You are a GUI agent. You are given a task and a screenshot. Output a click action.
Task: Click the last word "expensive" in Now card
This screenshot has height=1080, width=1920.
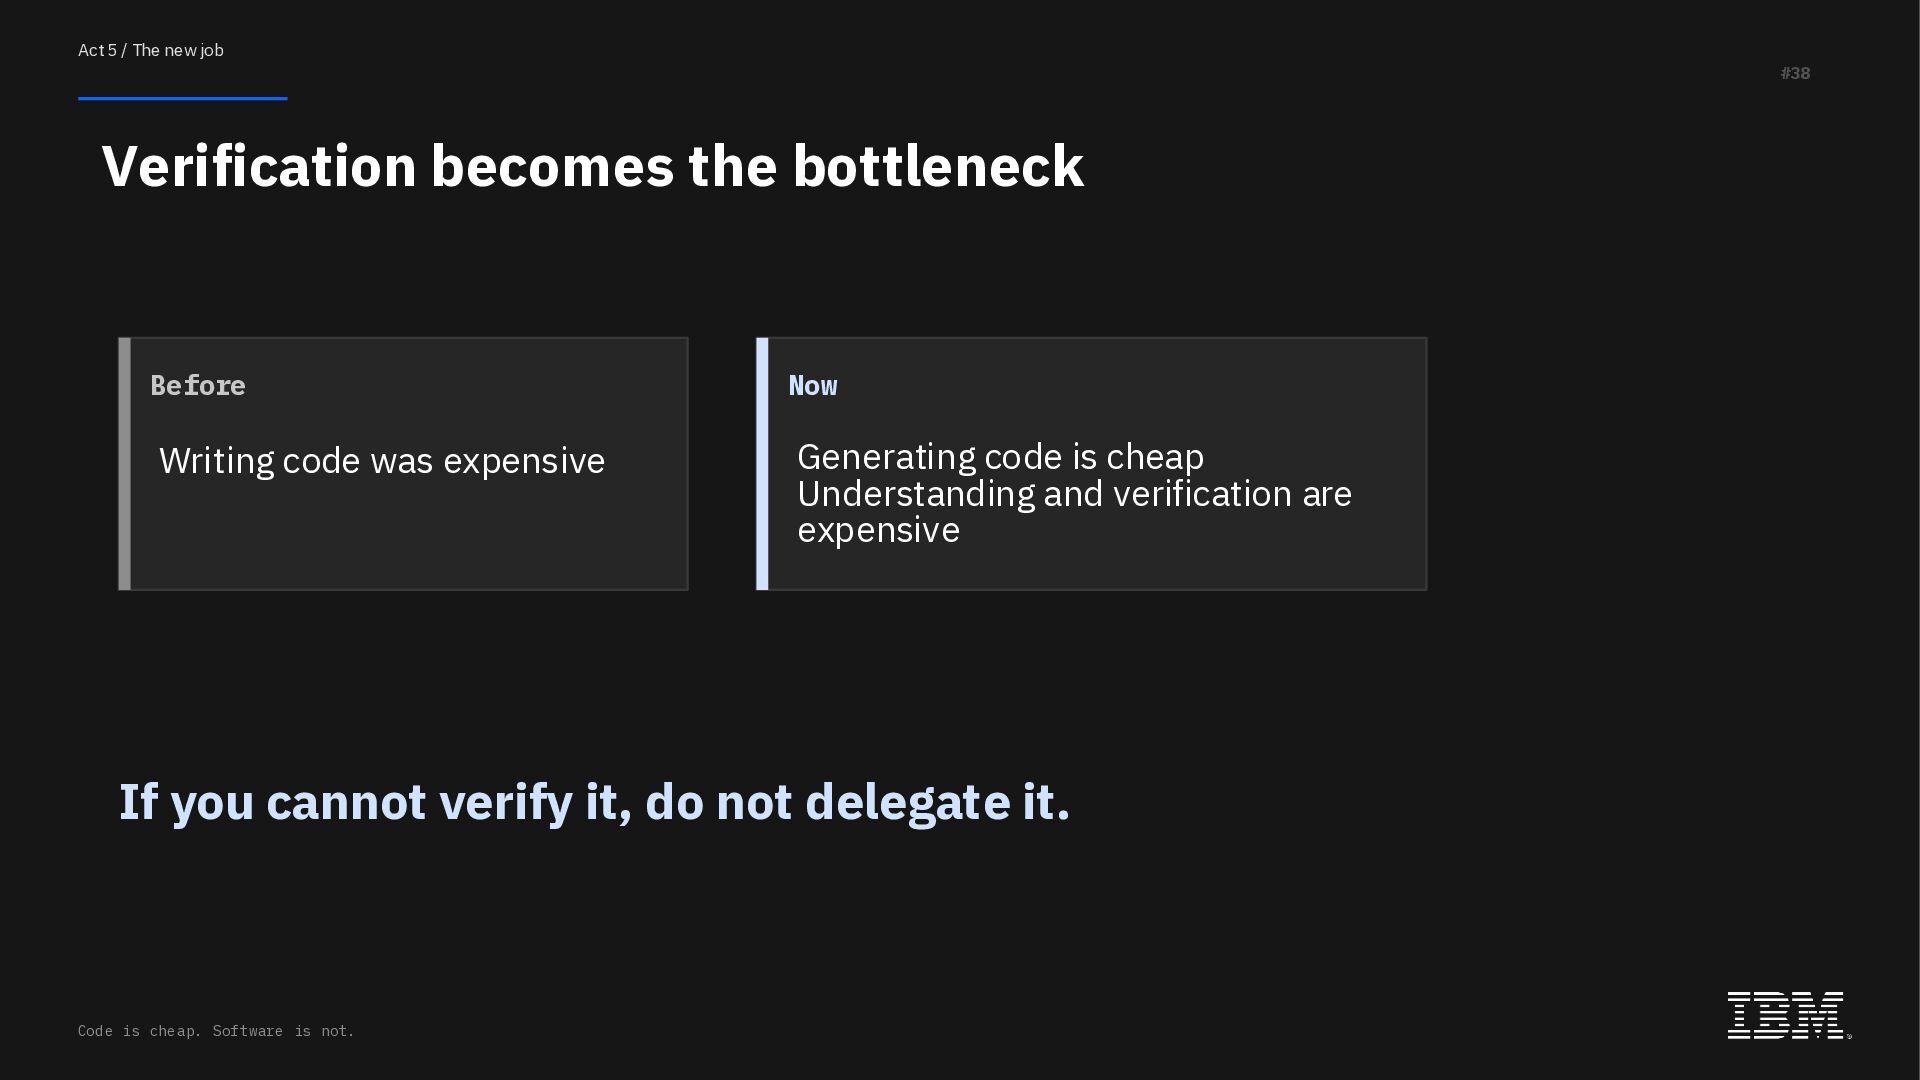[878, 530]
